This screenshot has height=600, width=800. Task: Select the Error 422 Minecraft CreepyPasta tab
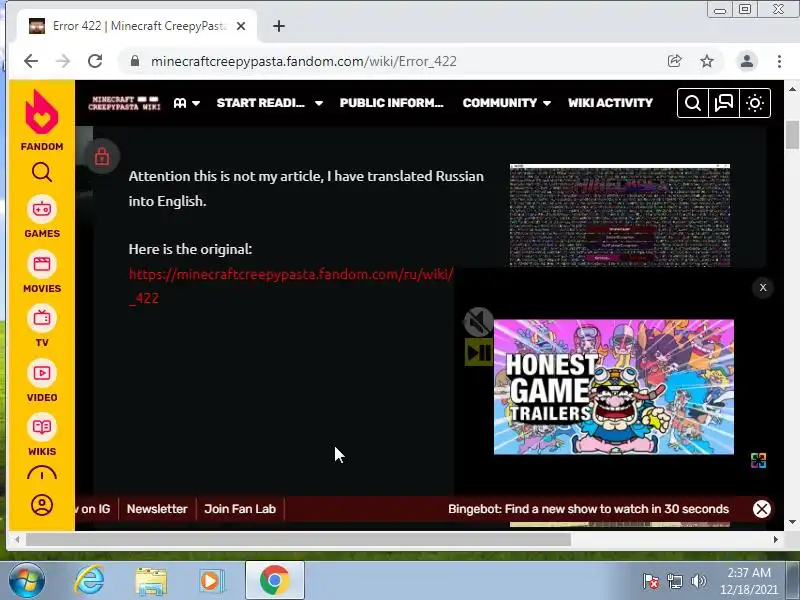(137, 26)
